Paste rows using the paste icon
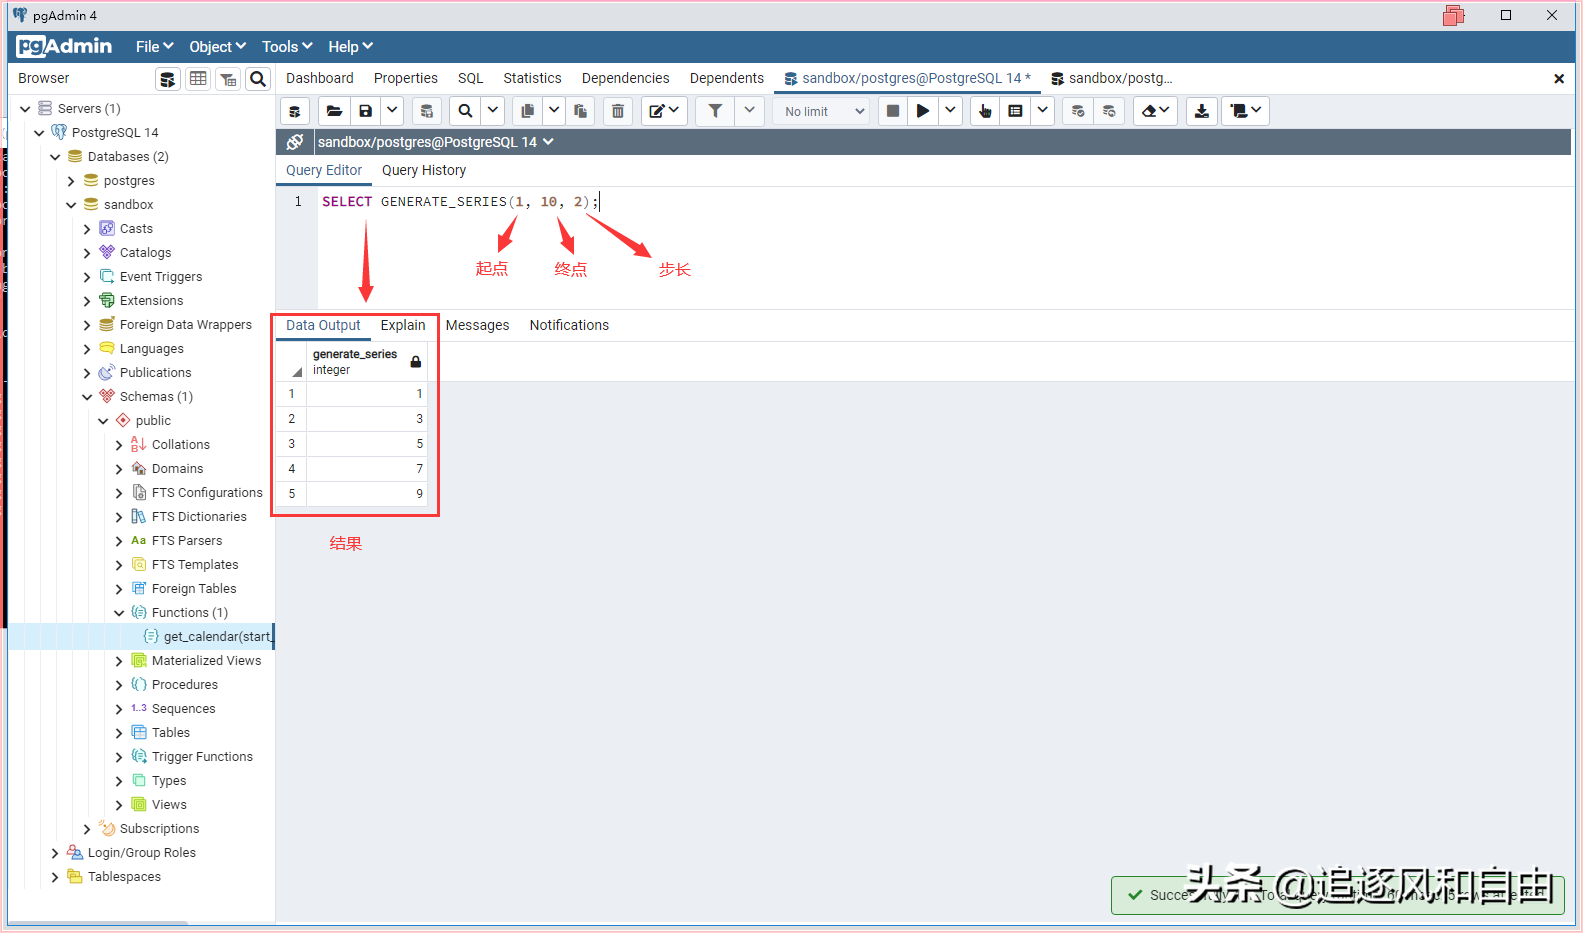This screenshot has height=933, width=1583. pos(580,111)
